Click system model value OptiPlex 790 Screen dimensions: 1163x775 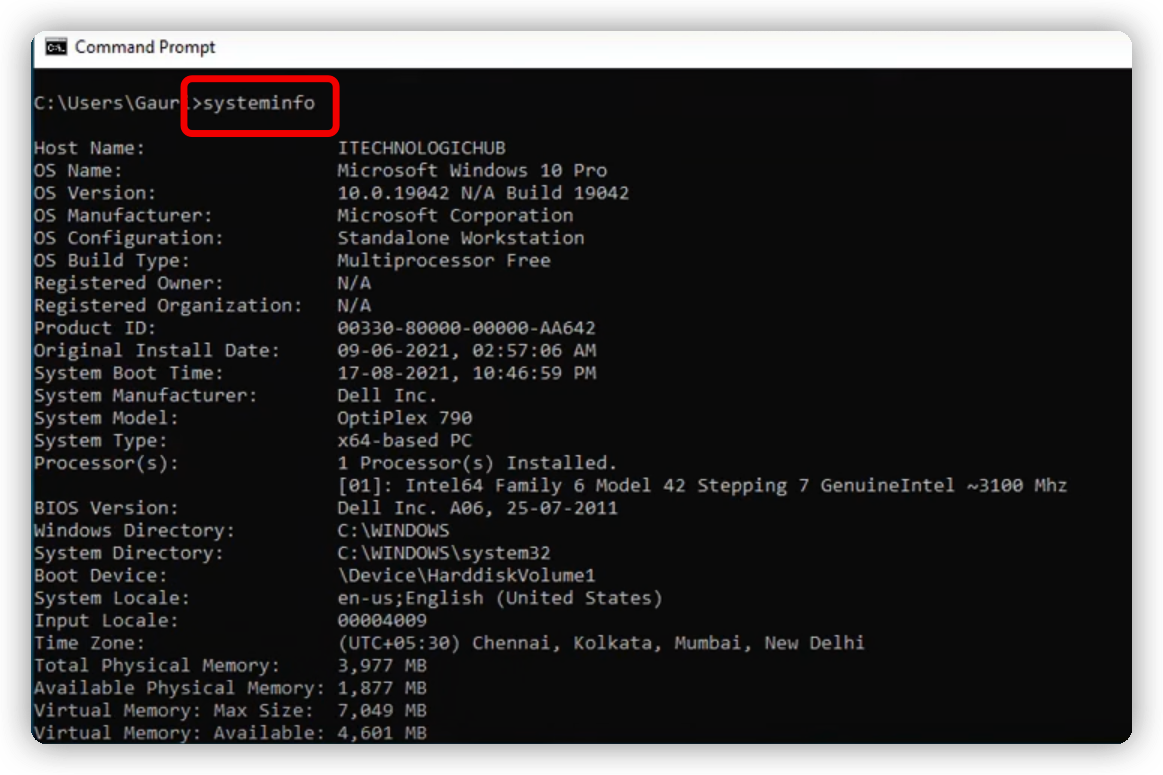pos(404,418)
